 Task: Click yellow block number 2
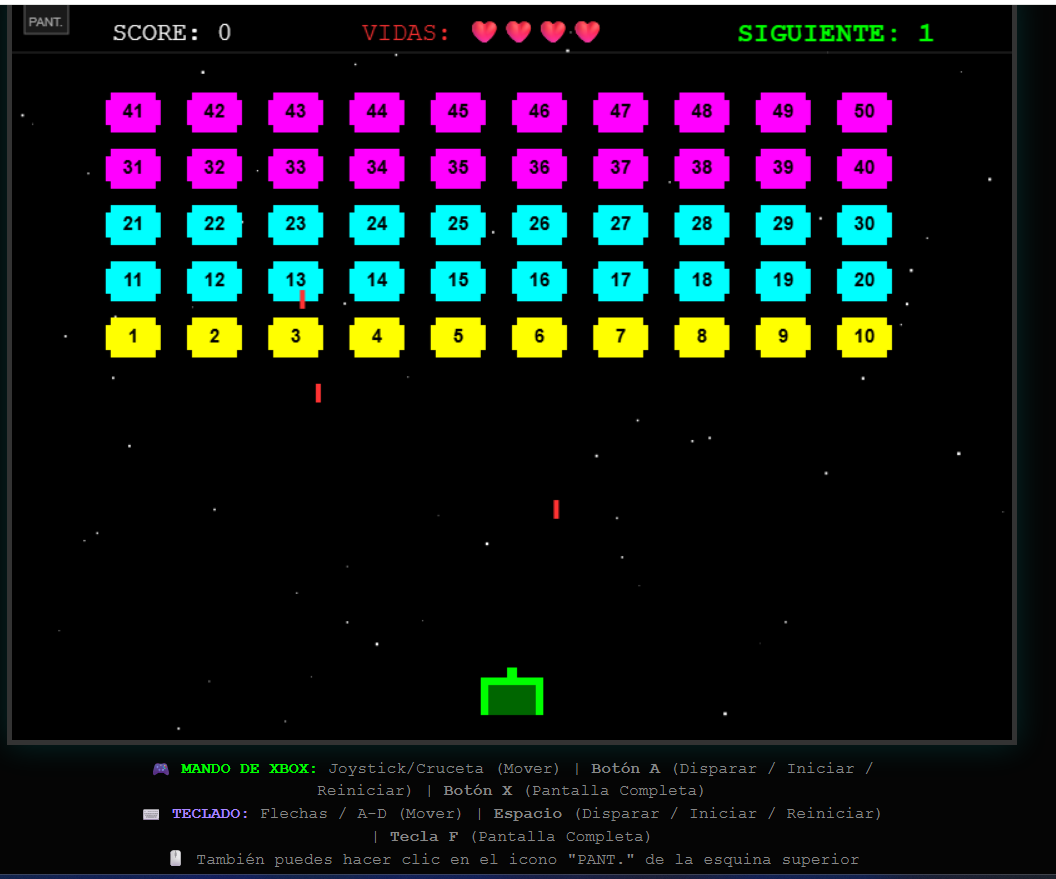[x=214, y=337]
